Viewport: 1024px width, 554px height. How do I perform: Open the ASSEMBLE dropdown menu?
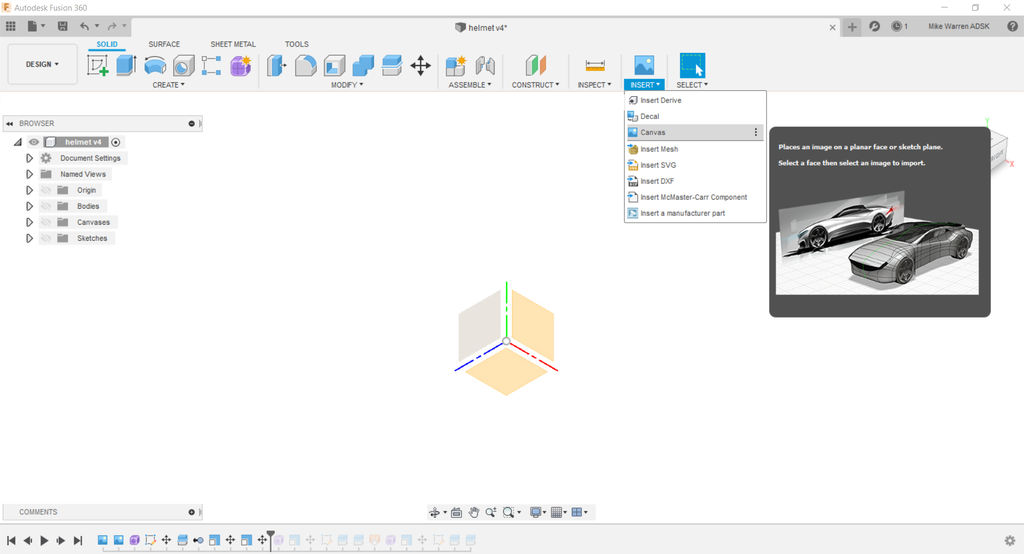[x=470, y=85]
